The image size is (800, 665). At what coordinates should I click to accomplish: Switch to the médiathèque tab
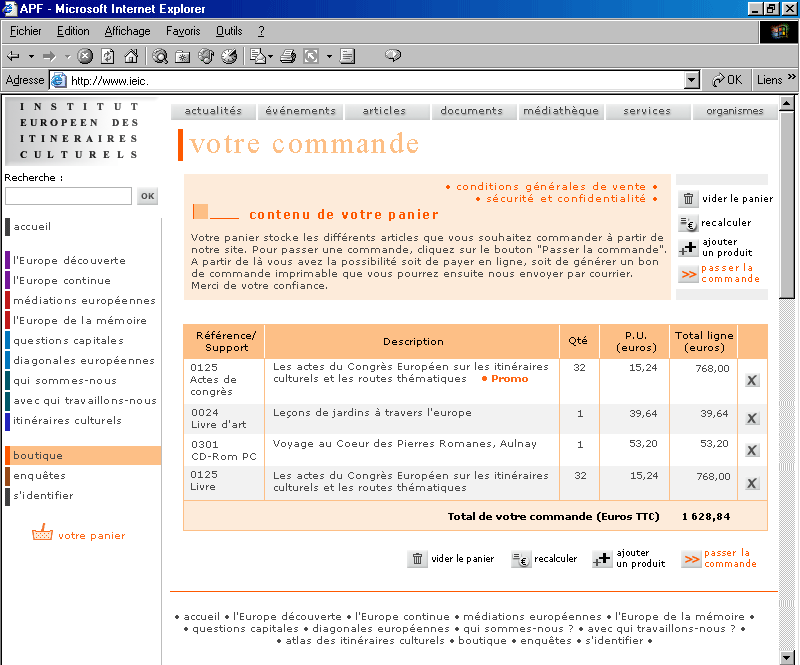(561, 111)
